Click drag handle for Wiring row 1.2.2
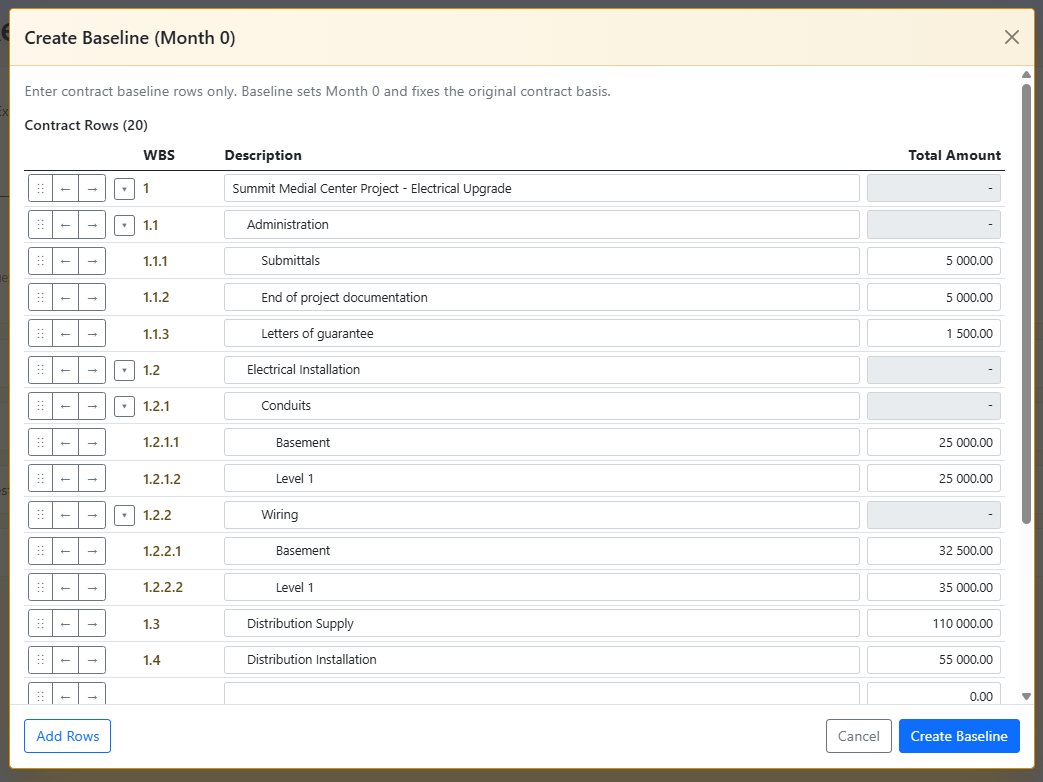 (x=40, y=515)
